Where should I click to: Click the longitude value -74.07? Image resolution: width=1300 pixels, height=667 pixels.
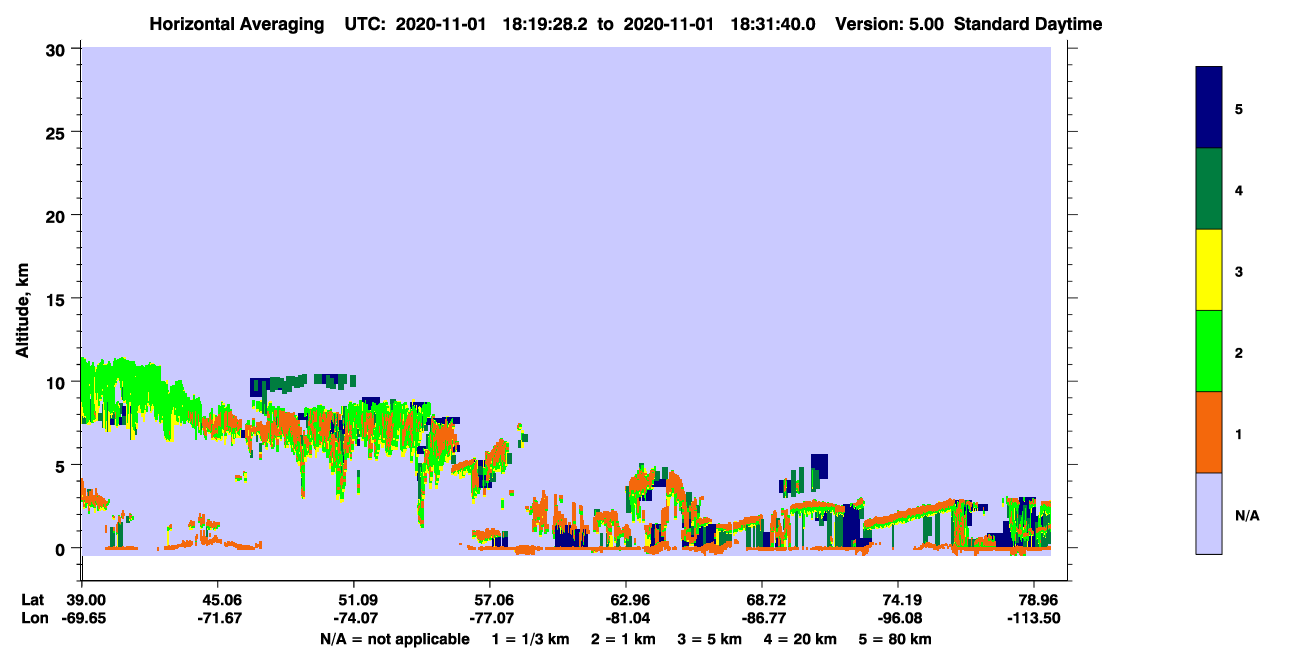tap(354, 618)
